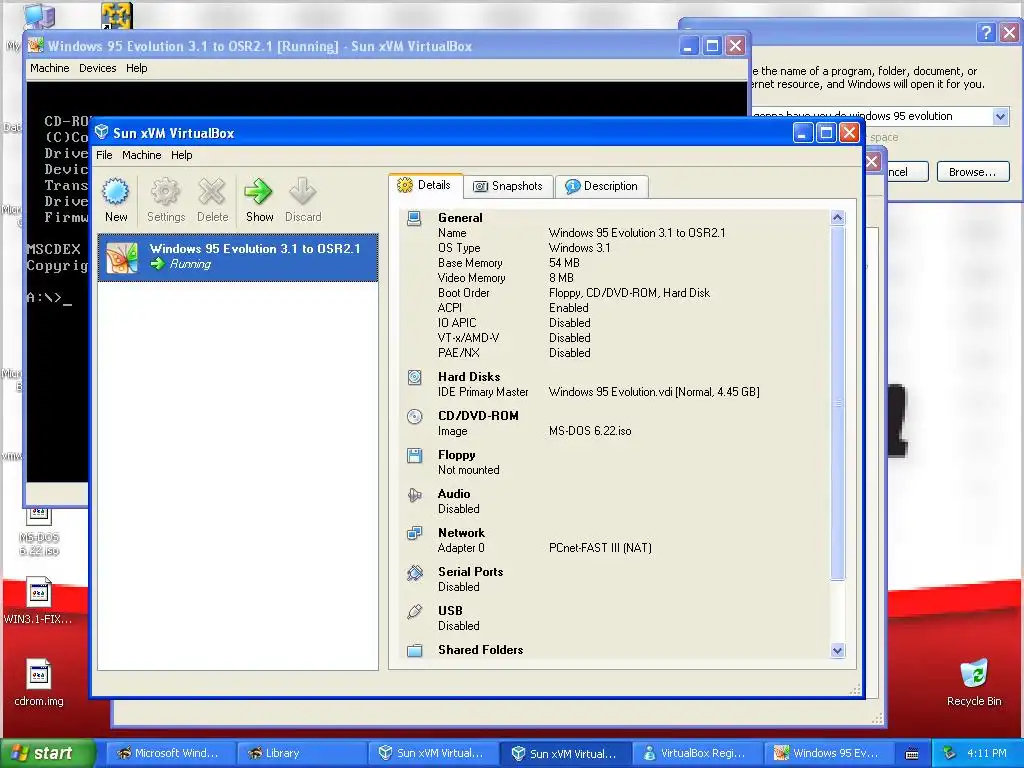Click the Hard Disks section icon
This screenshot has width=1024, height=768.
[415, 377]
